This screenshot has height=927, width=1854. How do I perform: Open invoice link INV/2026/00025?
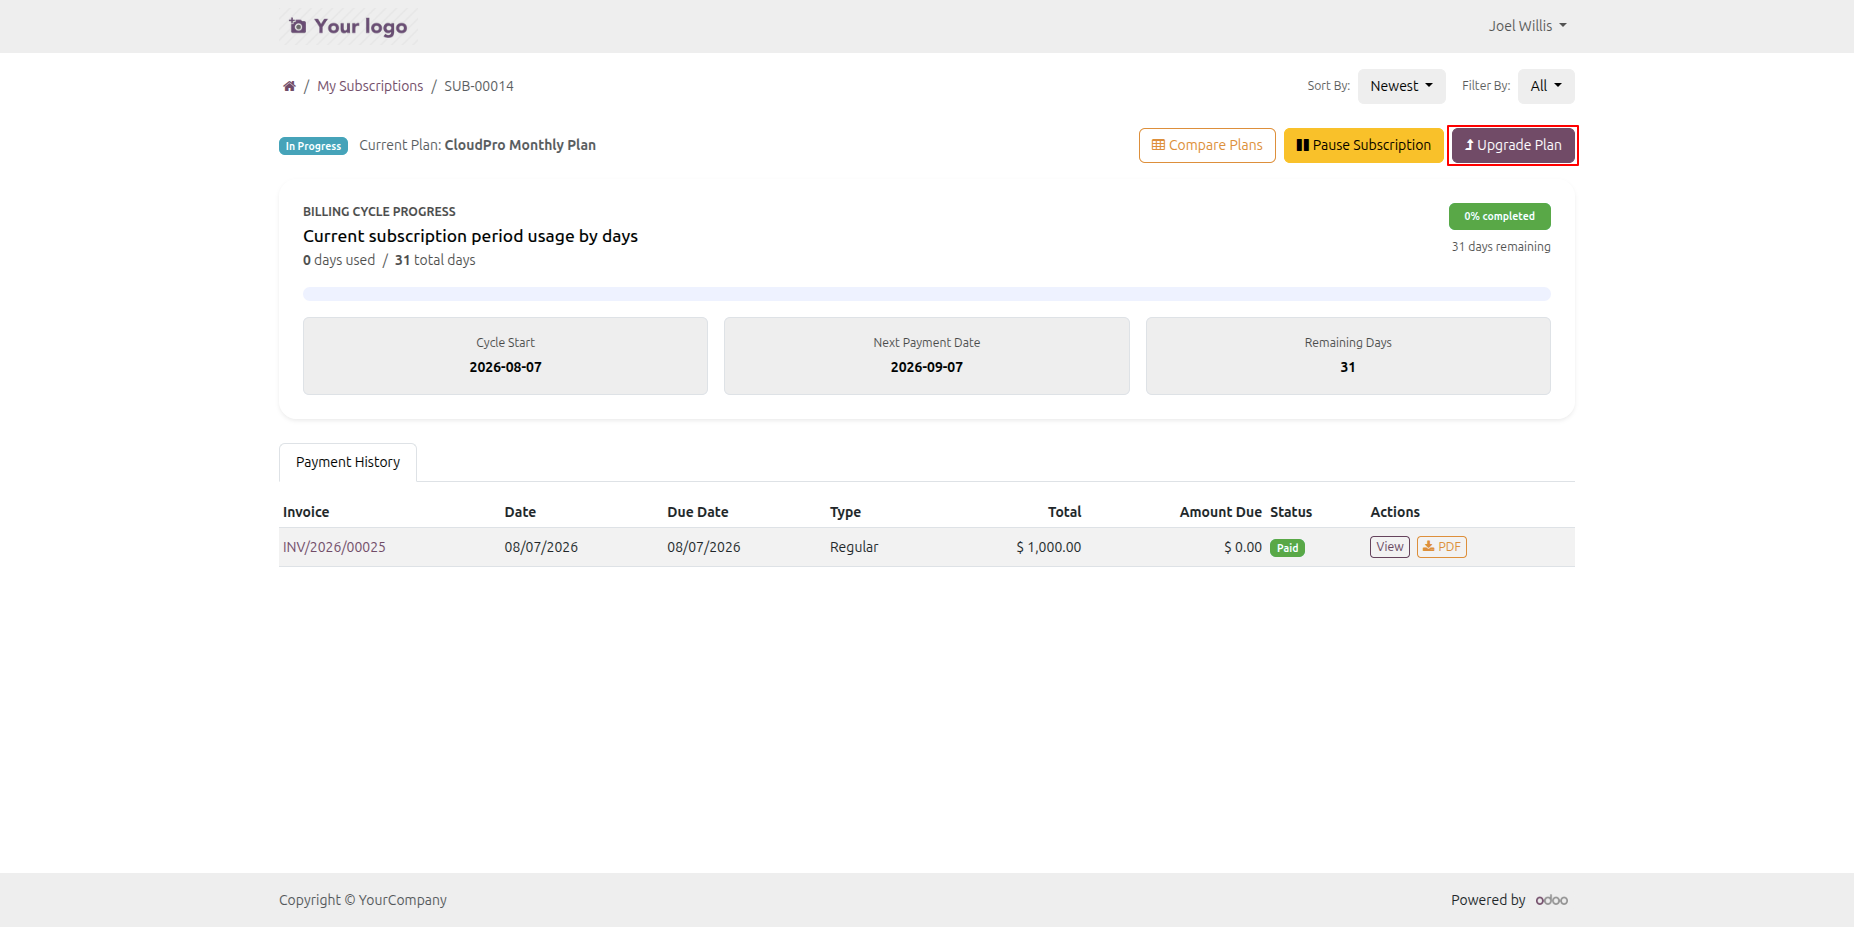coord(334,547)
